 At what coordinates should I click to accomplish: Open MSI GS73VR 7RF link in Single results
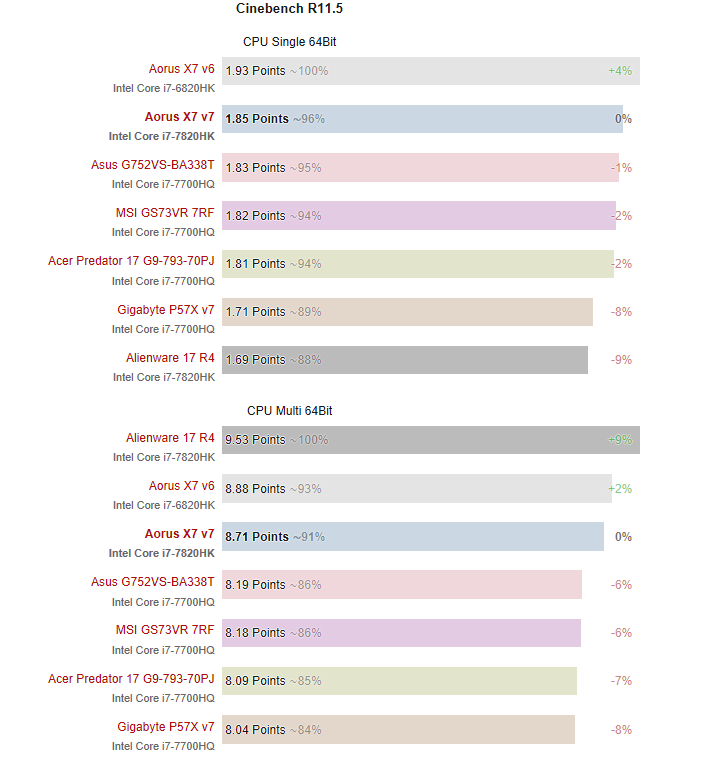point(165,213)
